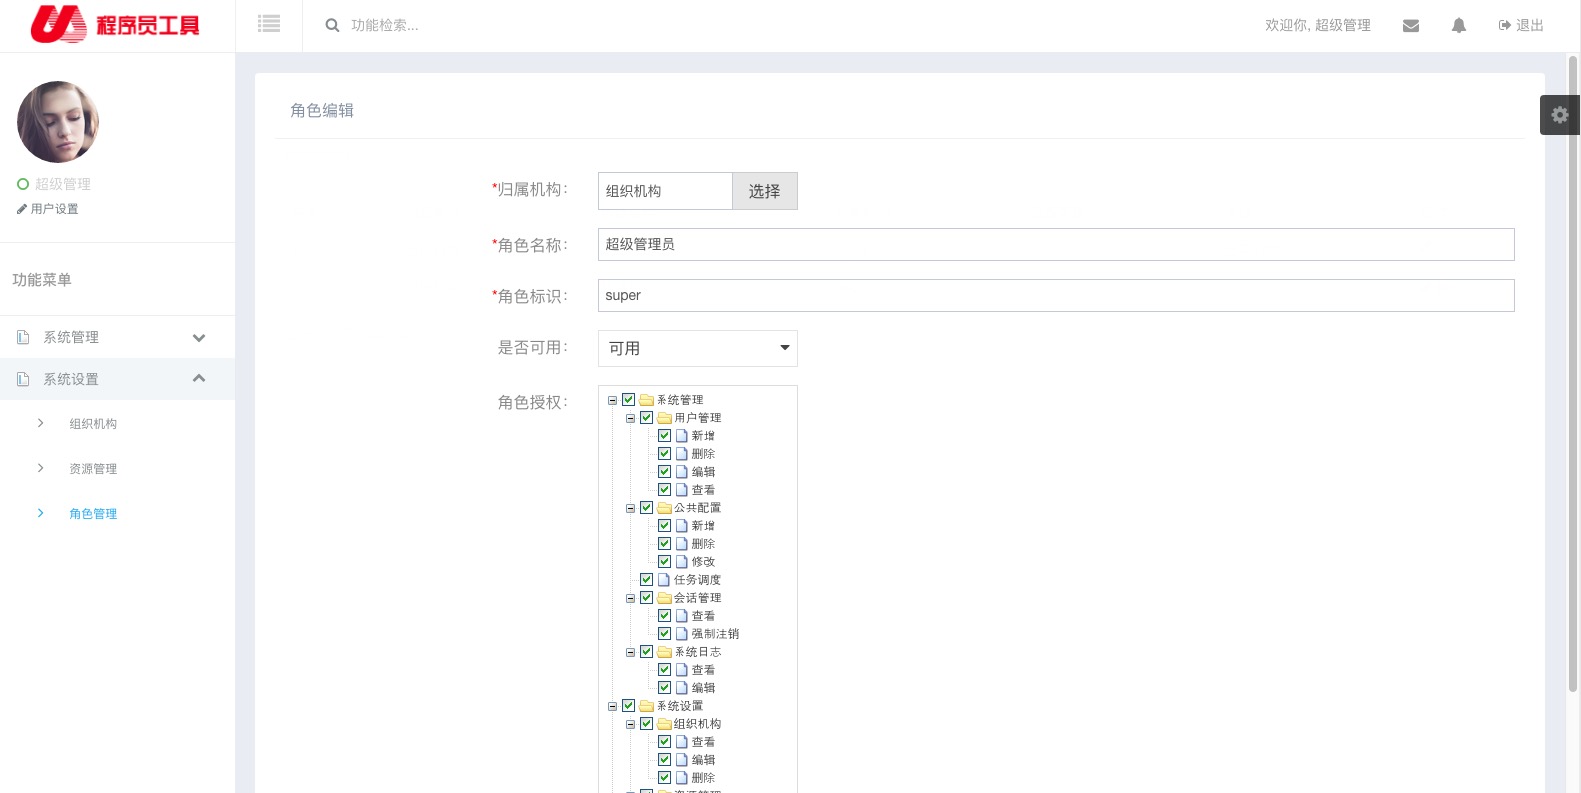
Task: Uncheck the 系统日志 checkbox
Action: [646, 652]
